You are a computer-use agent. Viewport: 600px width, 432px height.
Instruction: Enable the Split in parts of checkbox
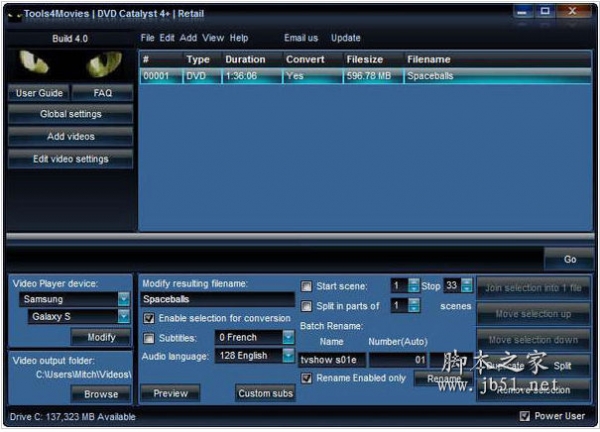pos(307,306)
